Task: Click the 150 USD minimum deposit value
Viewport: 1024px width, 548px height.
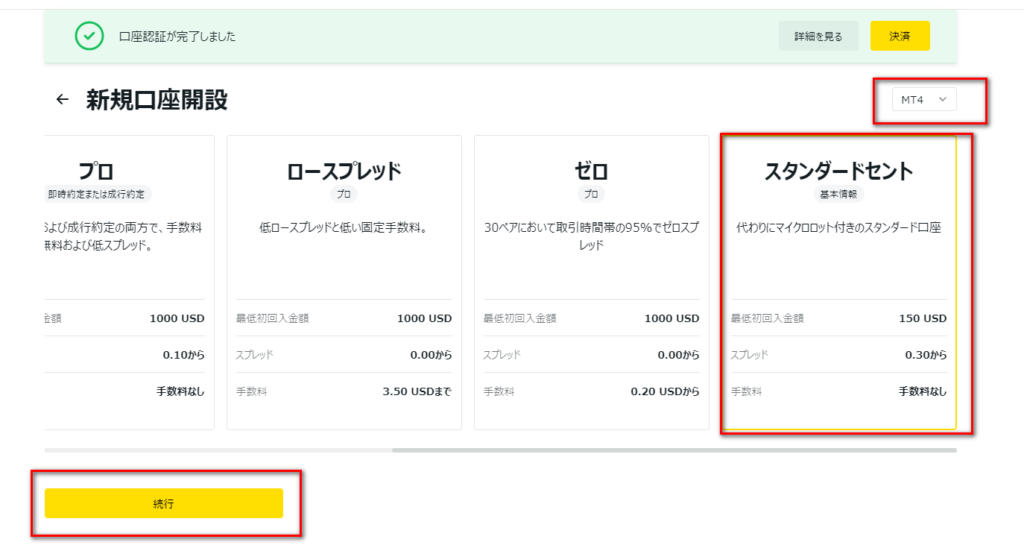Action: pos(922,318)
